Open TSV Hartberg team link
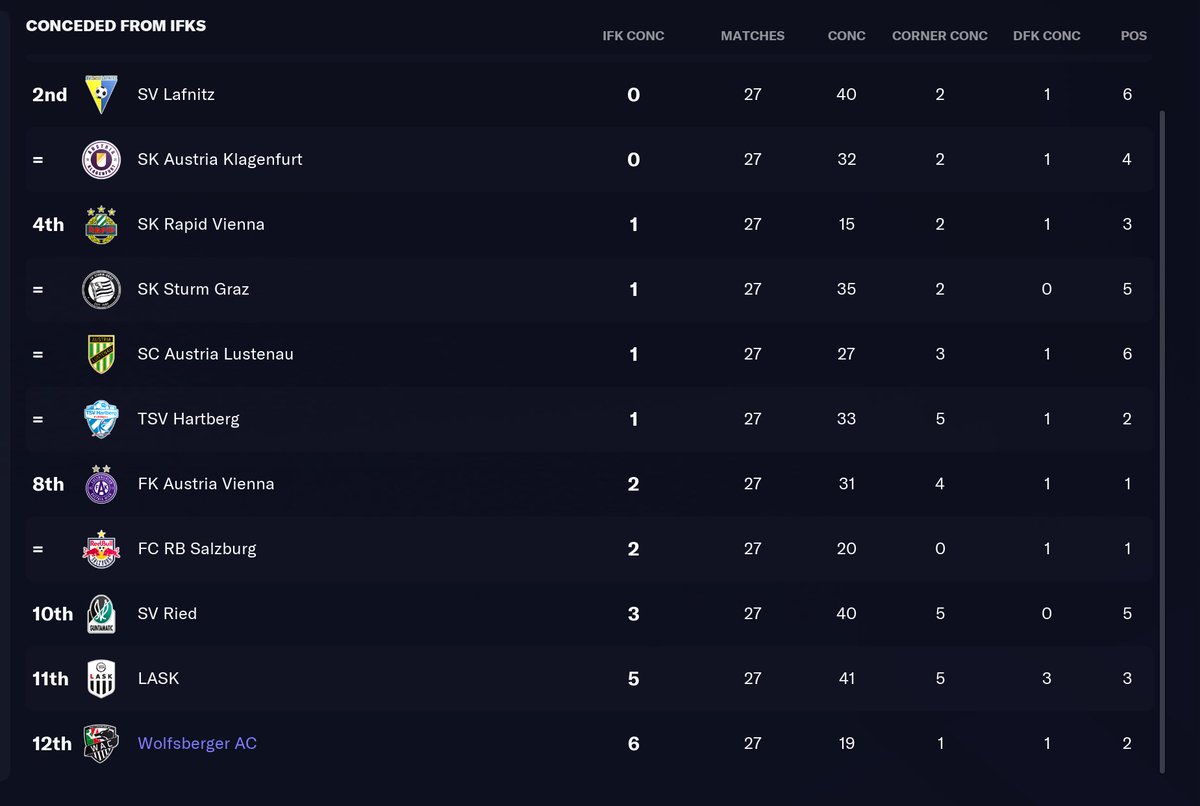Viewport: 1200px width, 806px height. pyautogui.click(x=188, y=419)
